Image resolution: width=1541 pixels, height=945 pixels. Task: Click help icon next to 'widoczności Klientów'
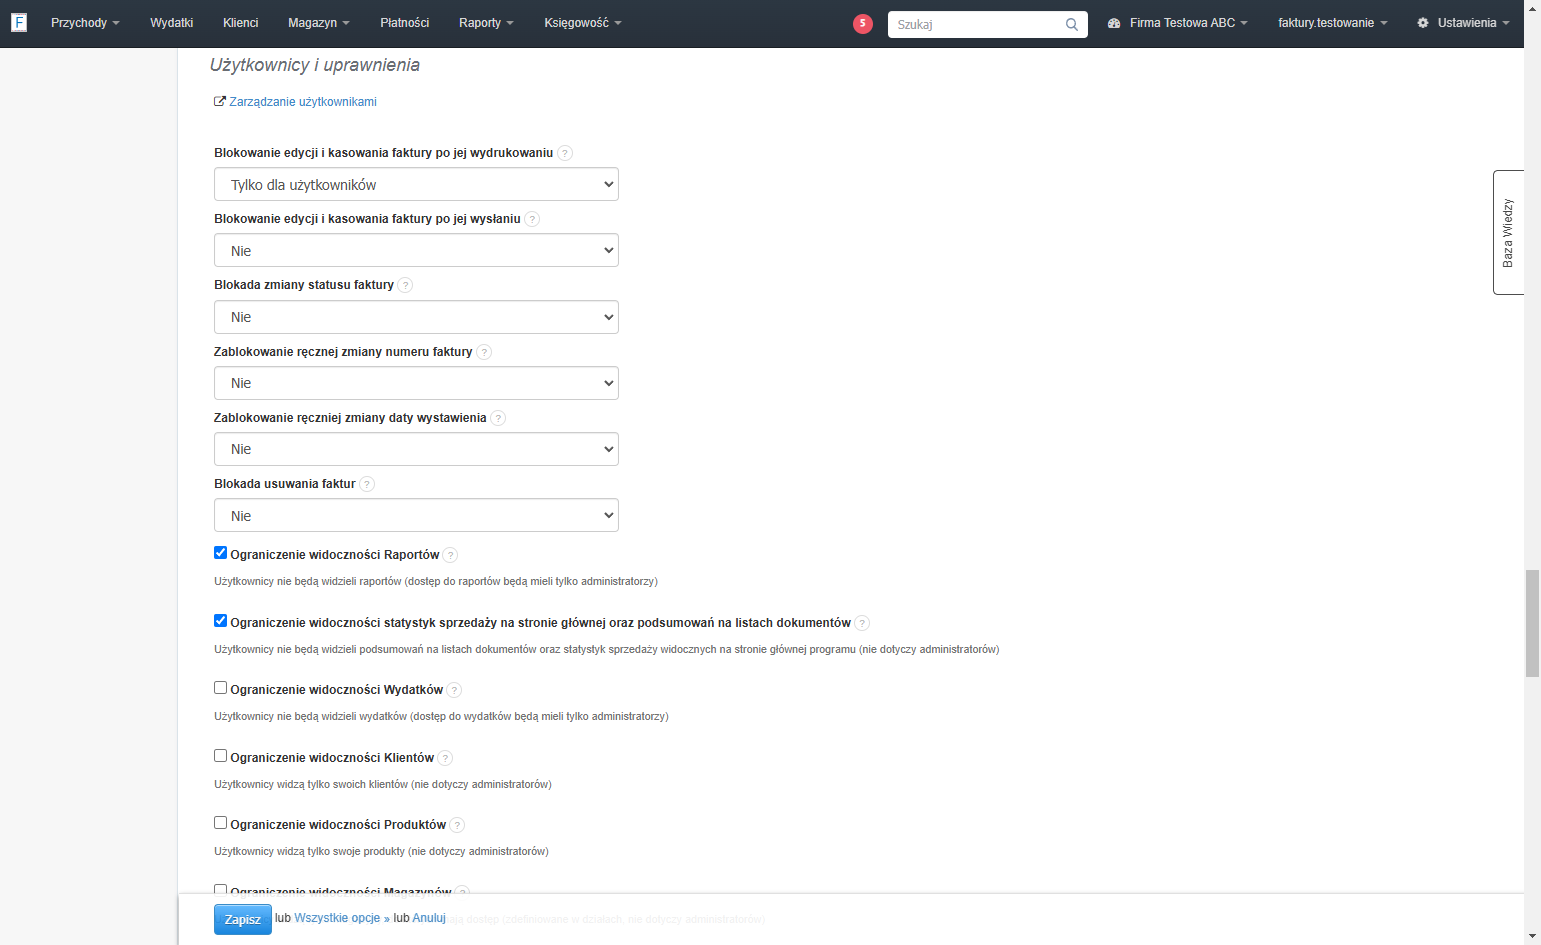445,758
